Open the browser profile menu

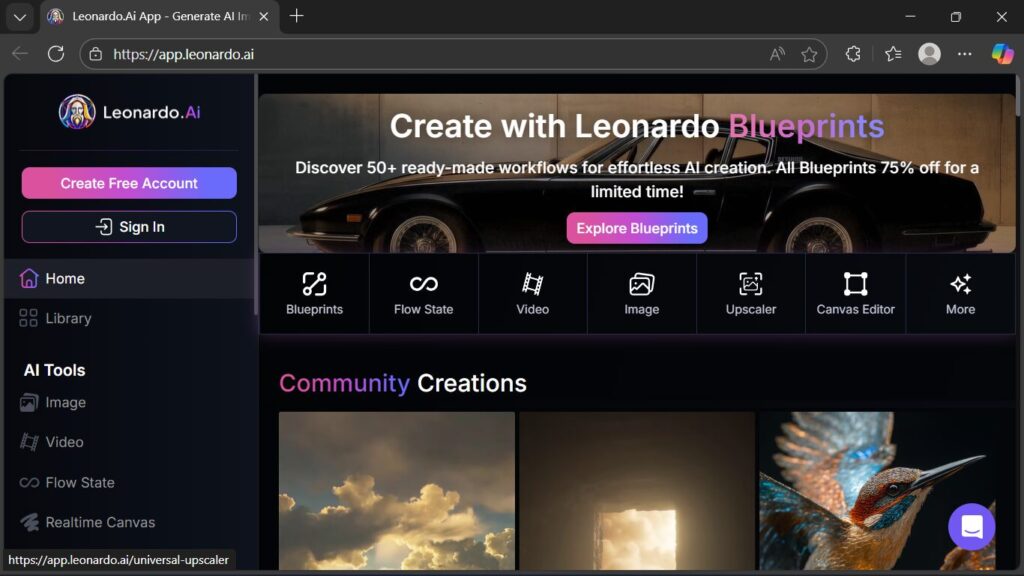[929, 54]
